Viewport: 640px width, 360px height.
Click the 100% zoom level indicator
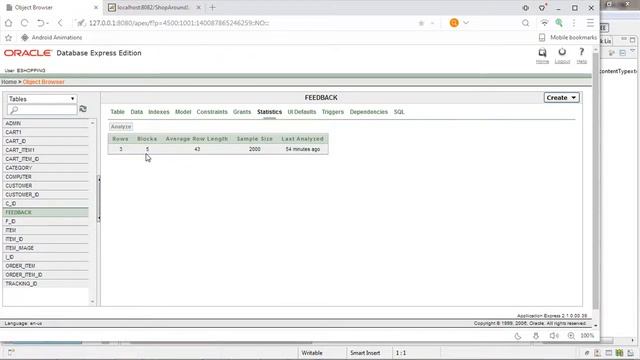point(587,336)
